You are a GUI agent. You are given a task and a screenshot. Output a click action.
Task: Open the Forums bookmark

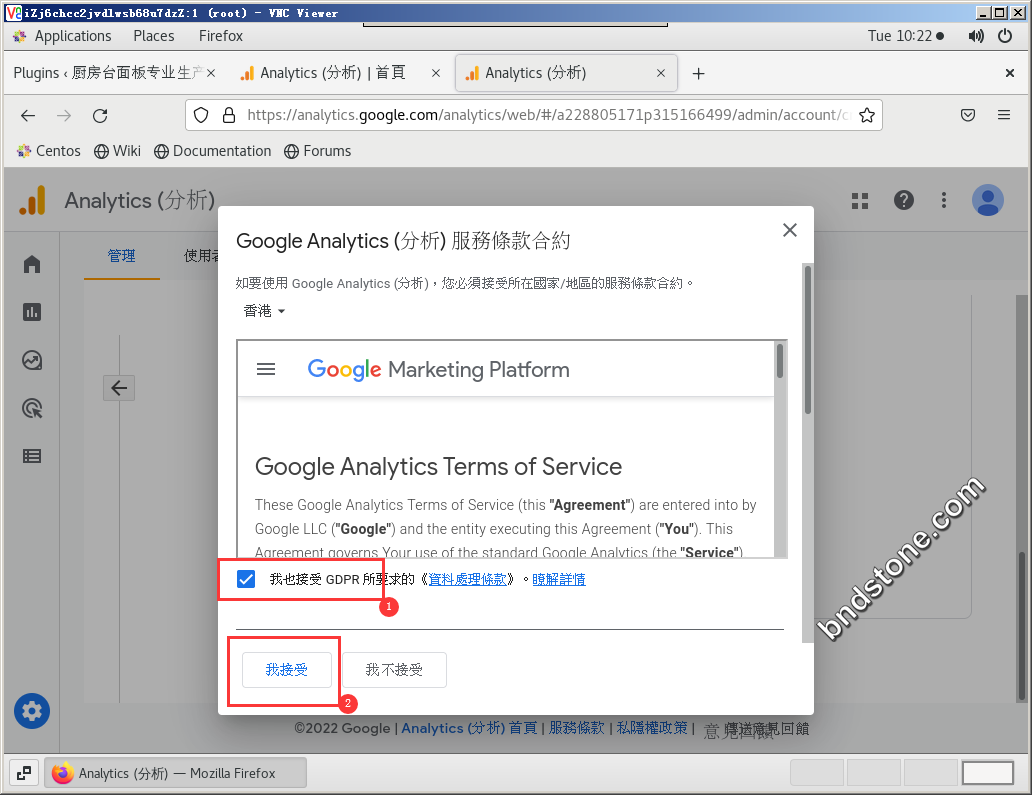[318, 151]
